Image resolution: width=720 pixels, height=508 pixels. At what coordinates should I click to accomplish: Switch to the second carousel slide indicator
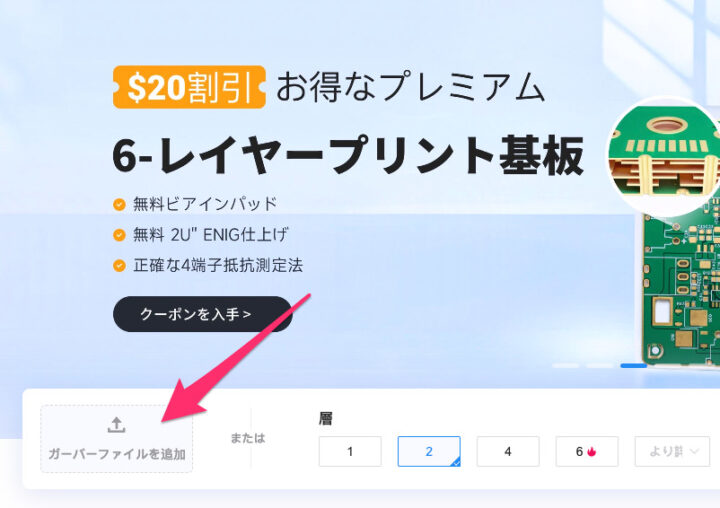coord(599,366)
